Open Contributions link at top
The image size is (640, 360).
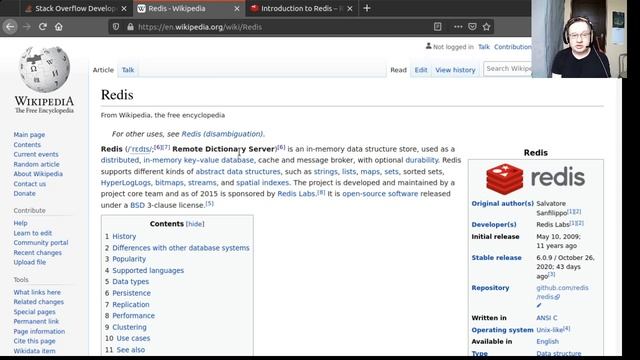[x=513, y=47]
